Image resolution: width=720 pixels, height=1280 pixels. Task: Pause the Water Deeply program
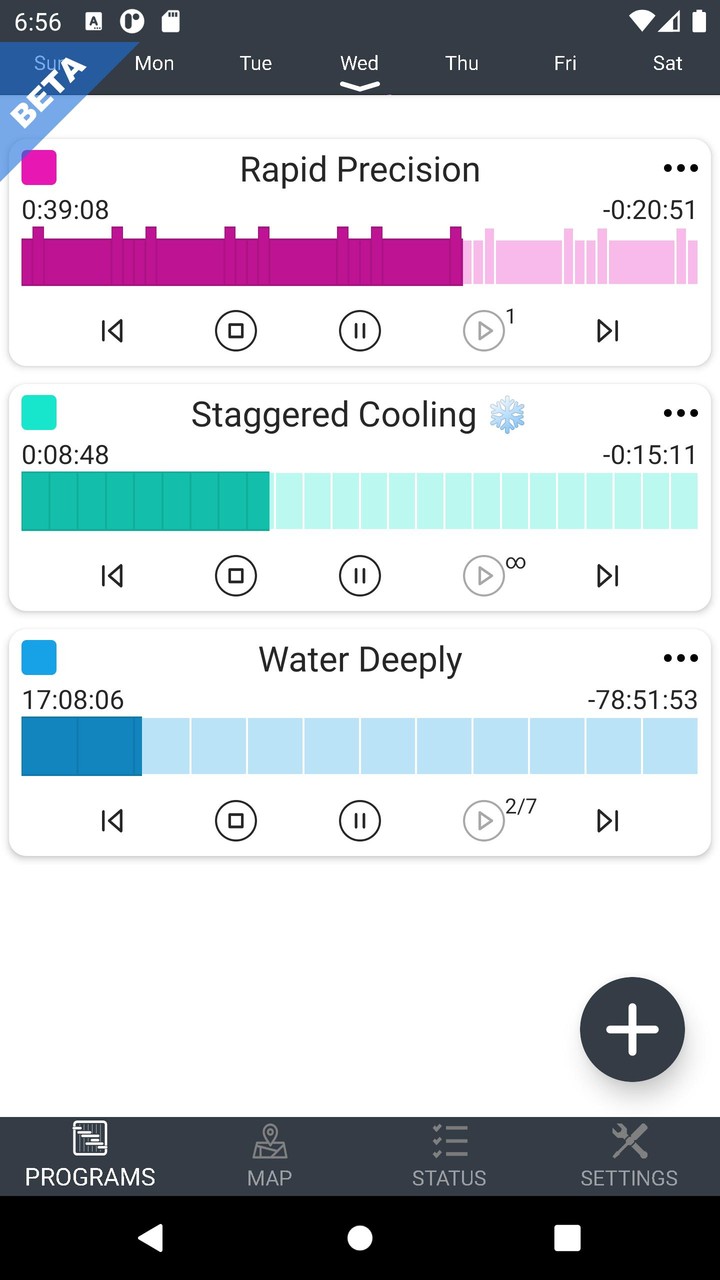(x=360, y=820)
